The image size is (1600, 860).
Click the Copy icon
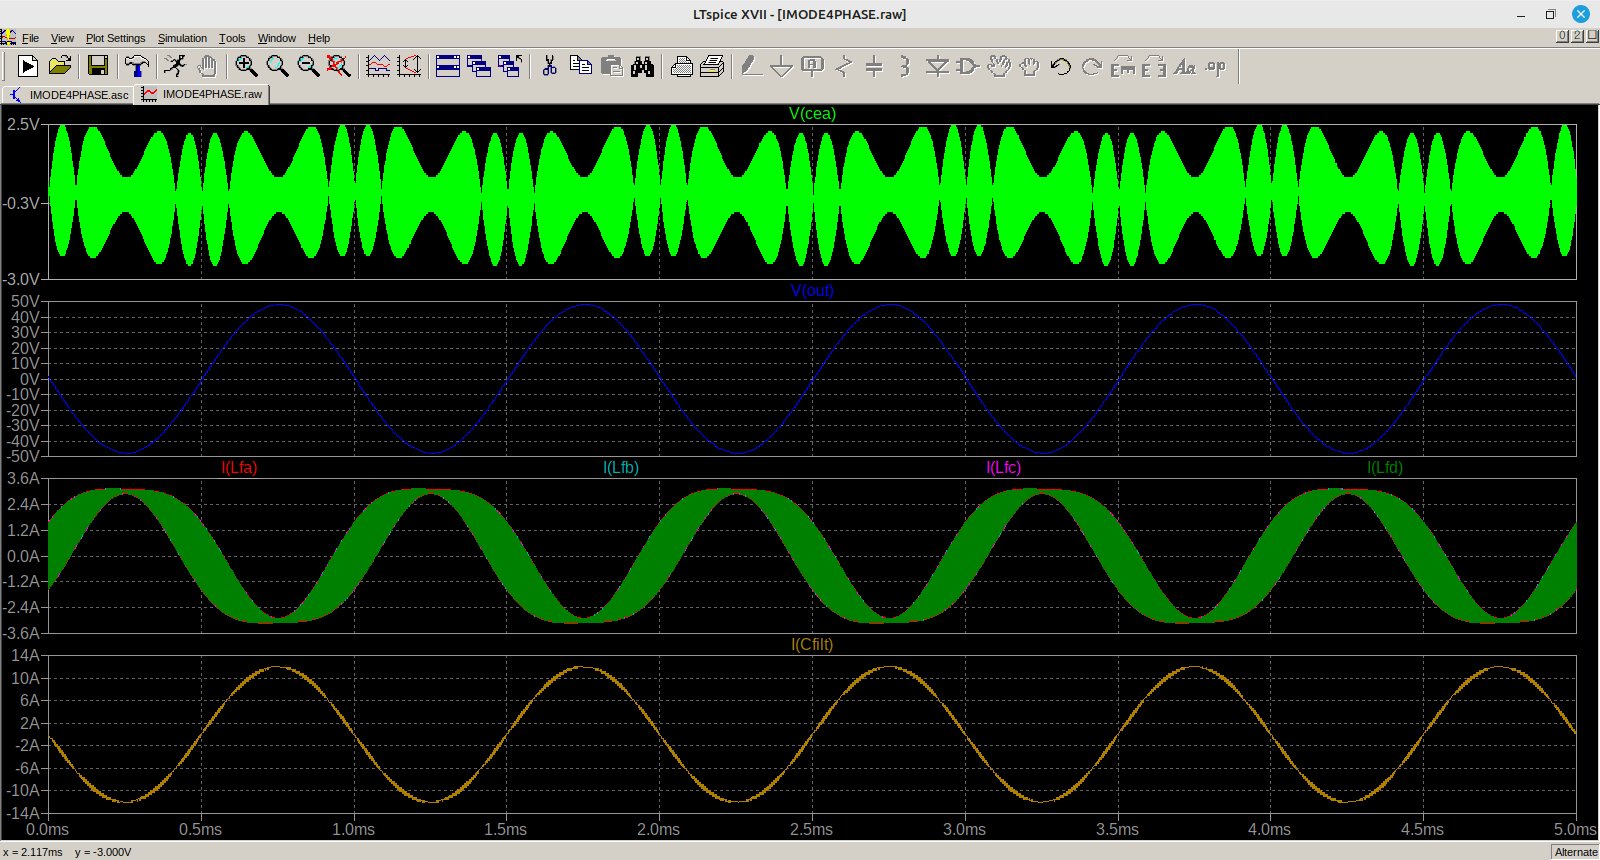580,66
